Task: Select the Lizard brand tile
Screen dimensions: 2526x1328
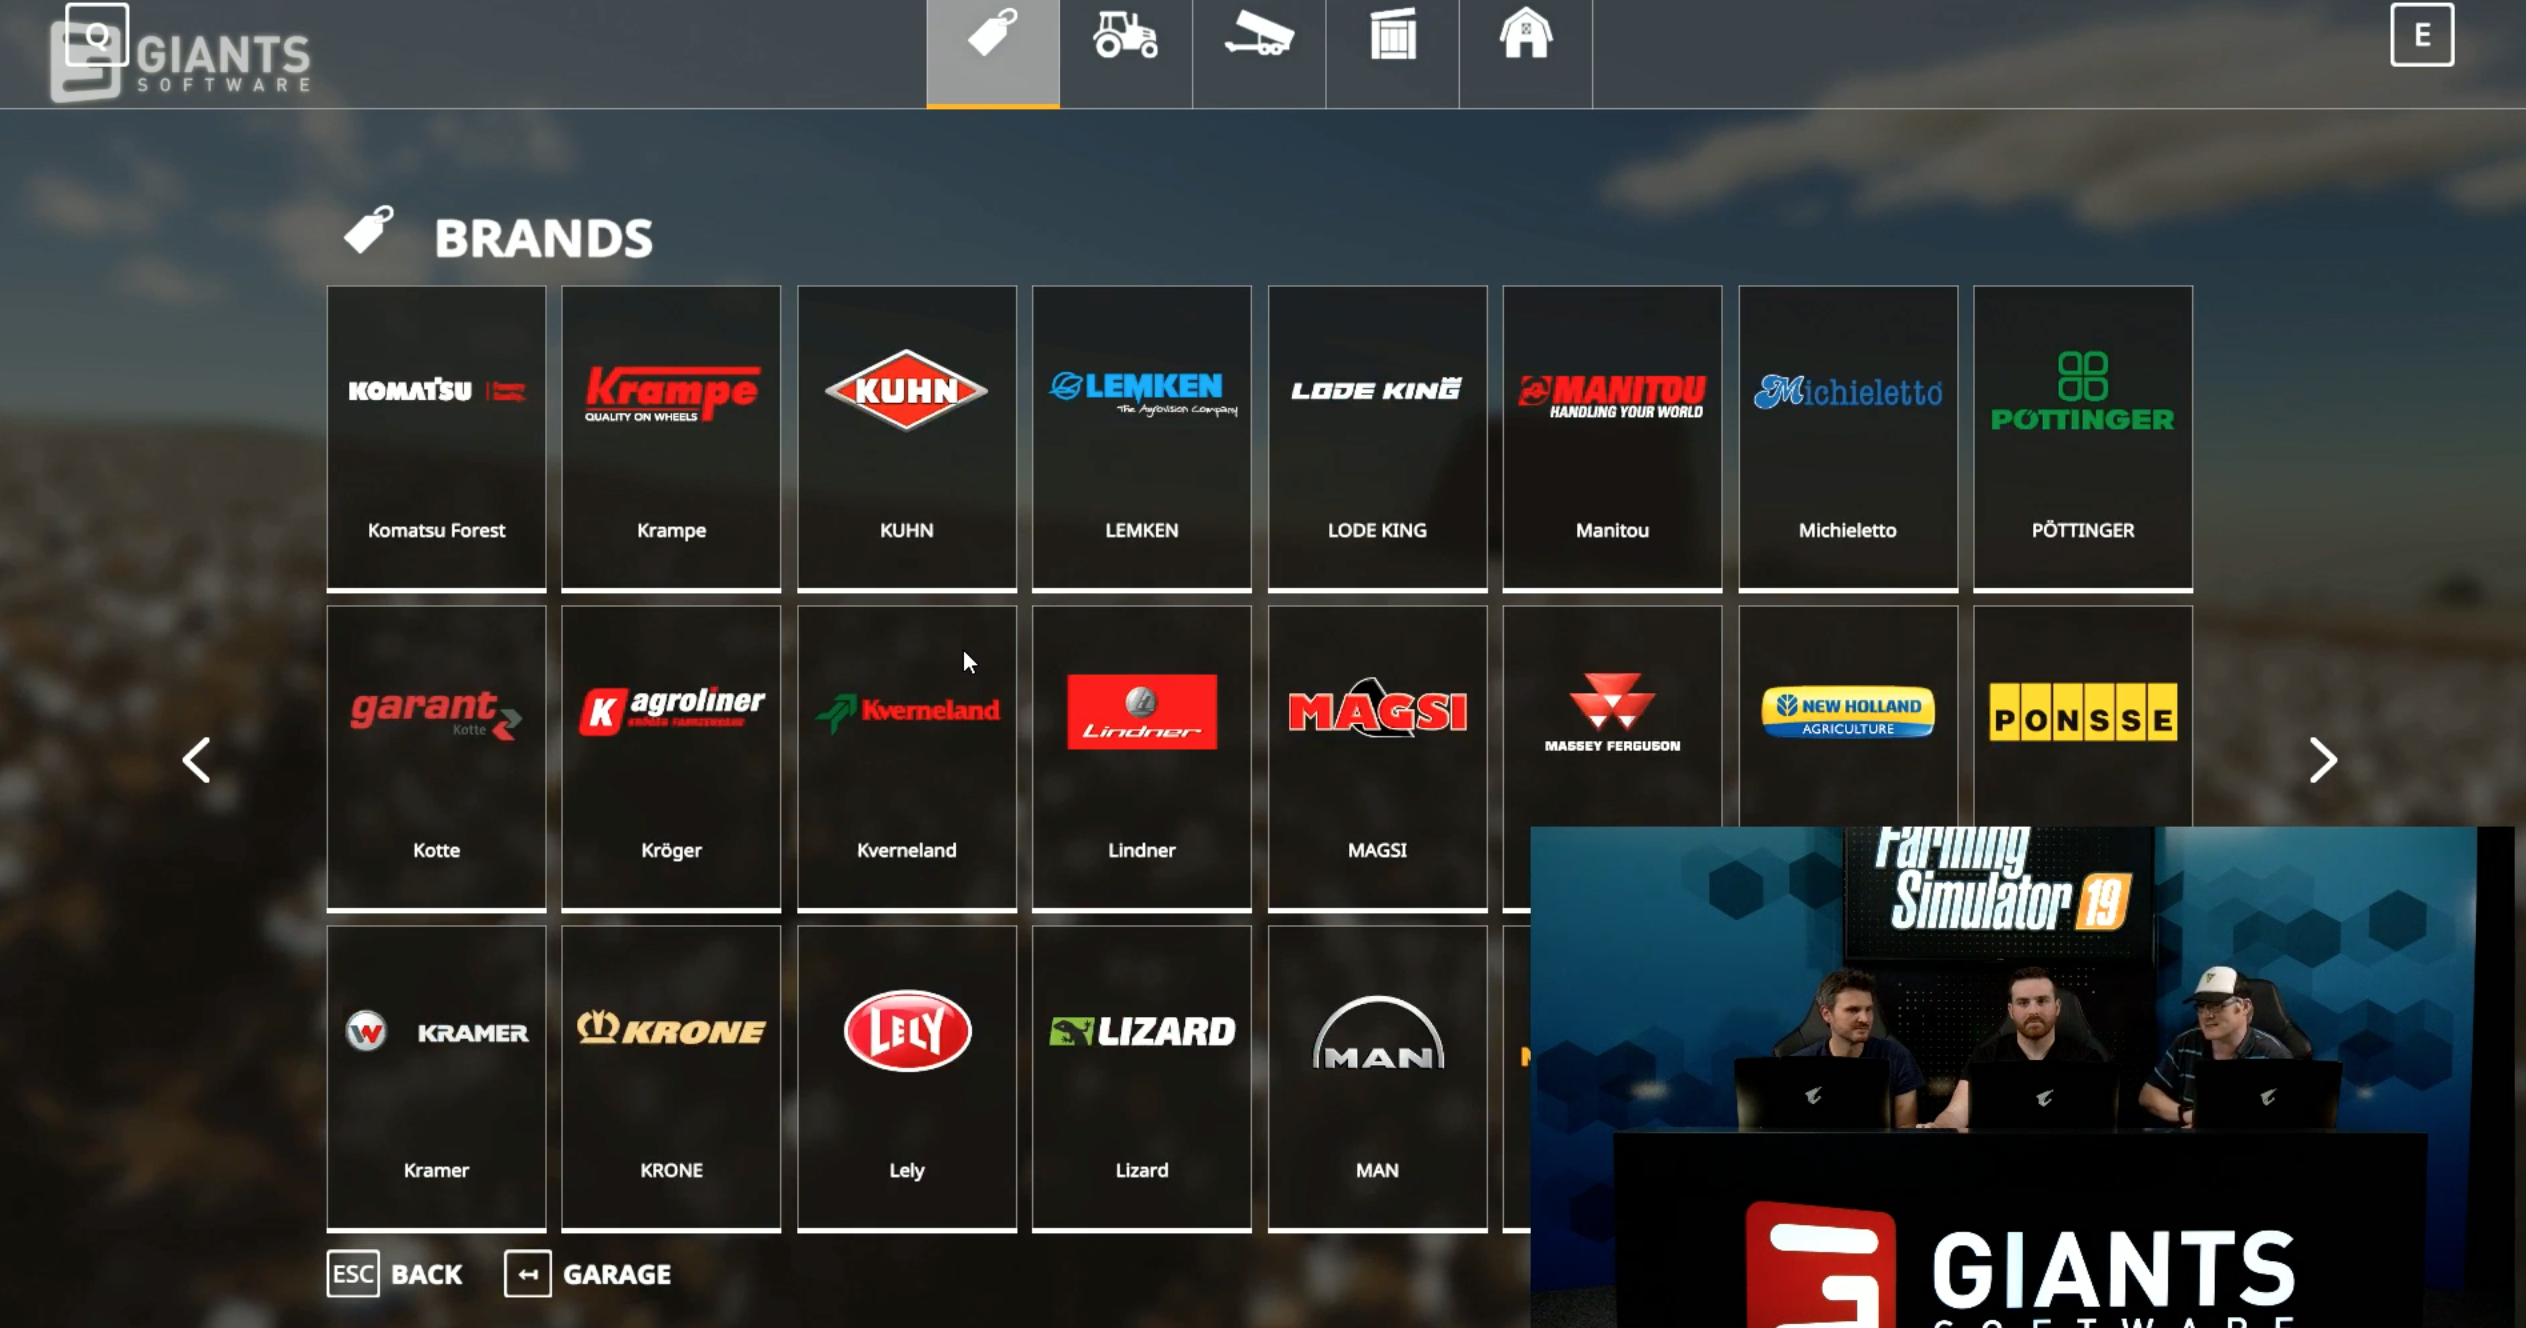Action: [1141, 1078]
